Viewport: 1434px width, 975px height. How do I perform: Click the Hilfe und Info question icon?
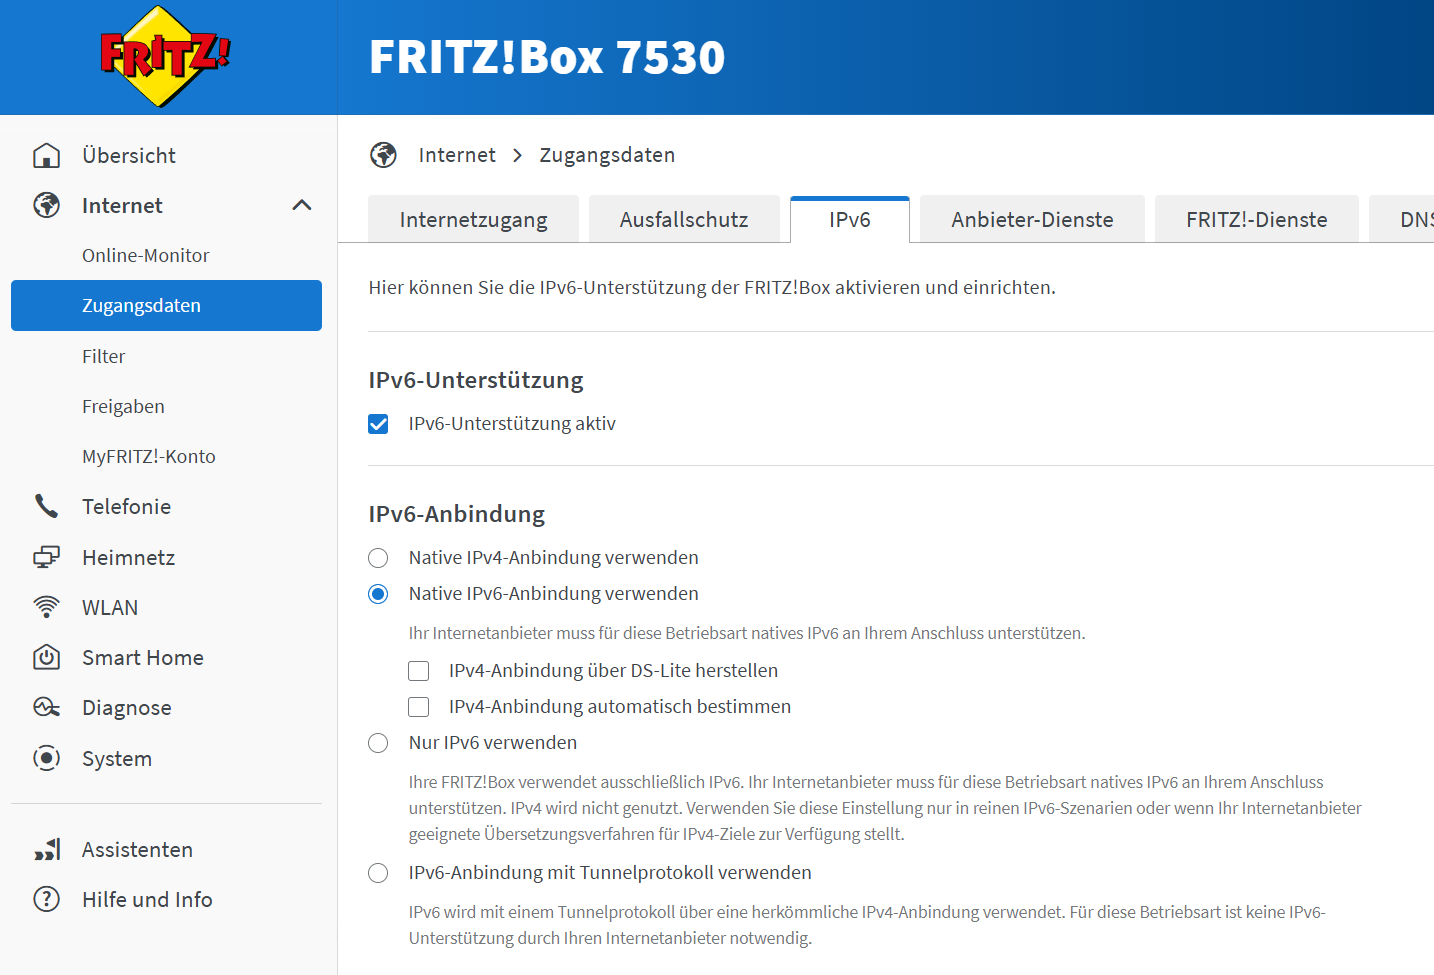coord(46,899)
